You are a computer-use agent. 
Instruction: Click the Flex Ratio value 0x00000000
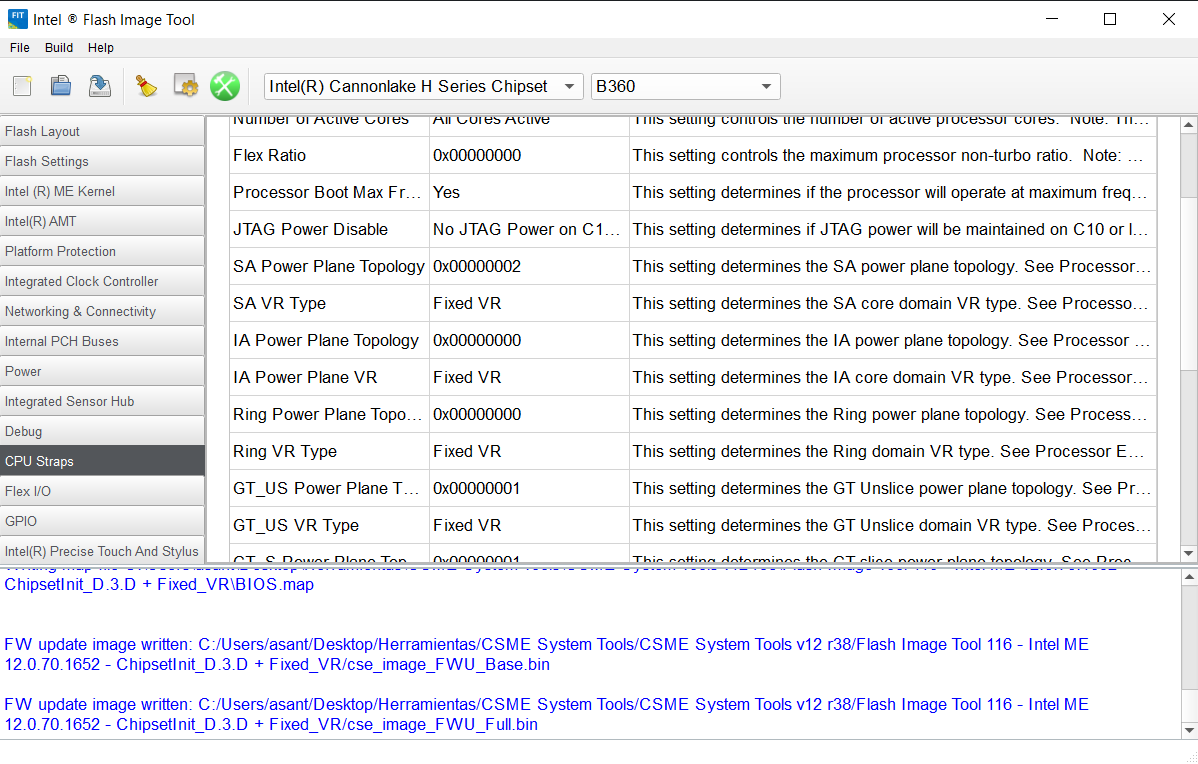click(529, 155)
